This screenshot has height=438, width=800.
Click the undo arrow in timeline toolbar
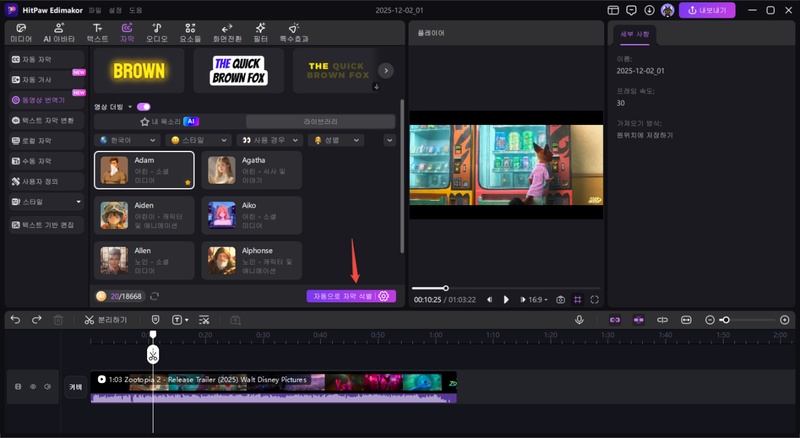15,320
